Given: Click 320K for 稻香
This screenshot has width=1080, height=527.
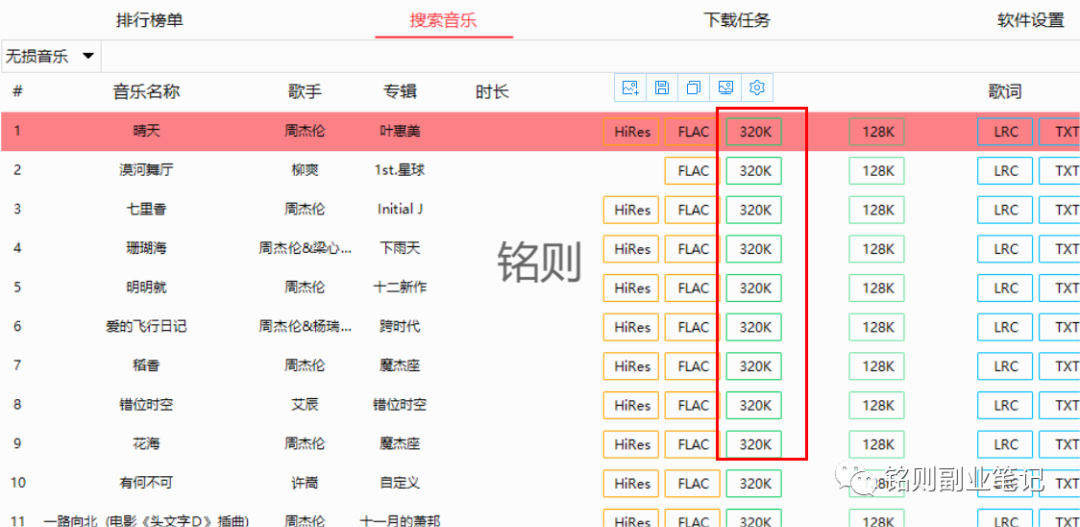Looking at the screenshot, I should coord(754,366).
